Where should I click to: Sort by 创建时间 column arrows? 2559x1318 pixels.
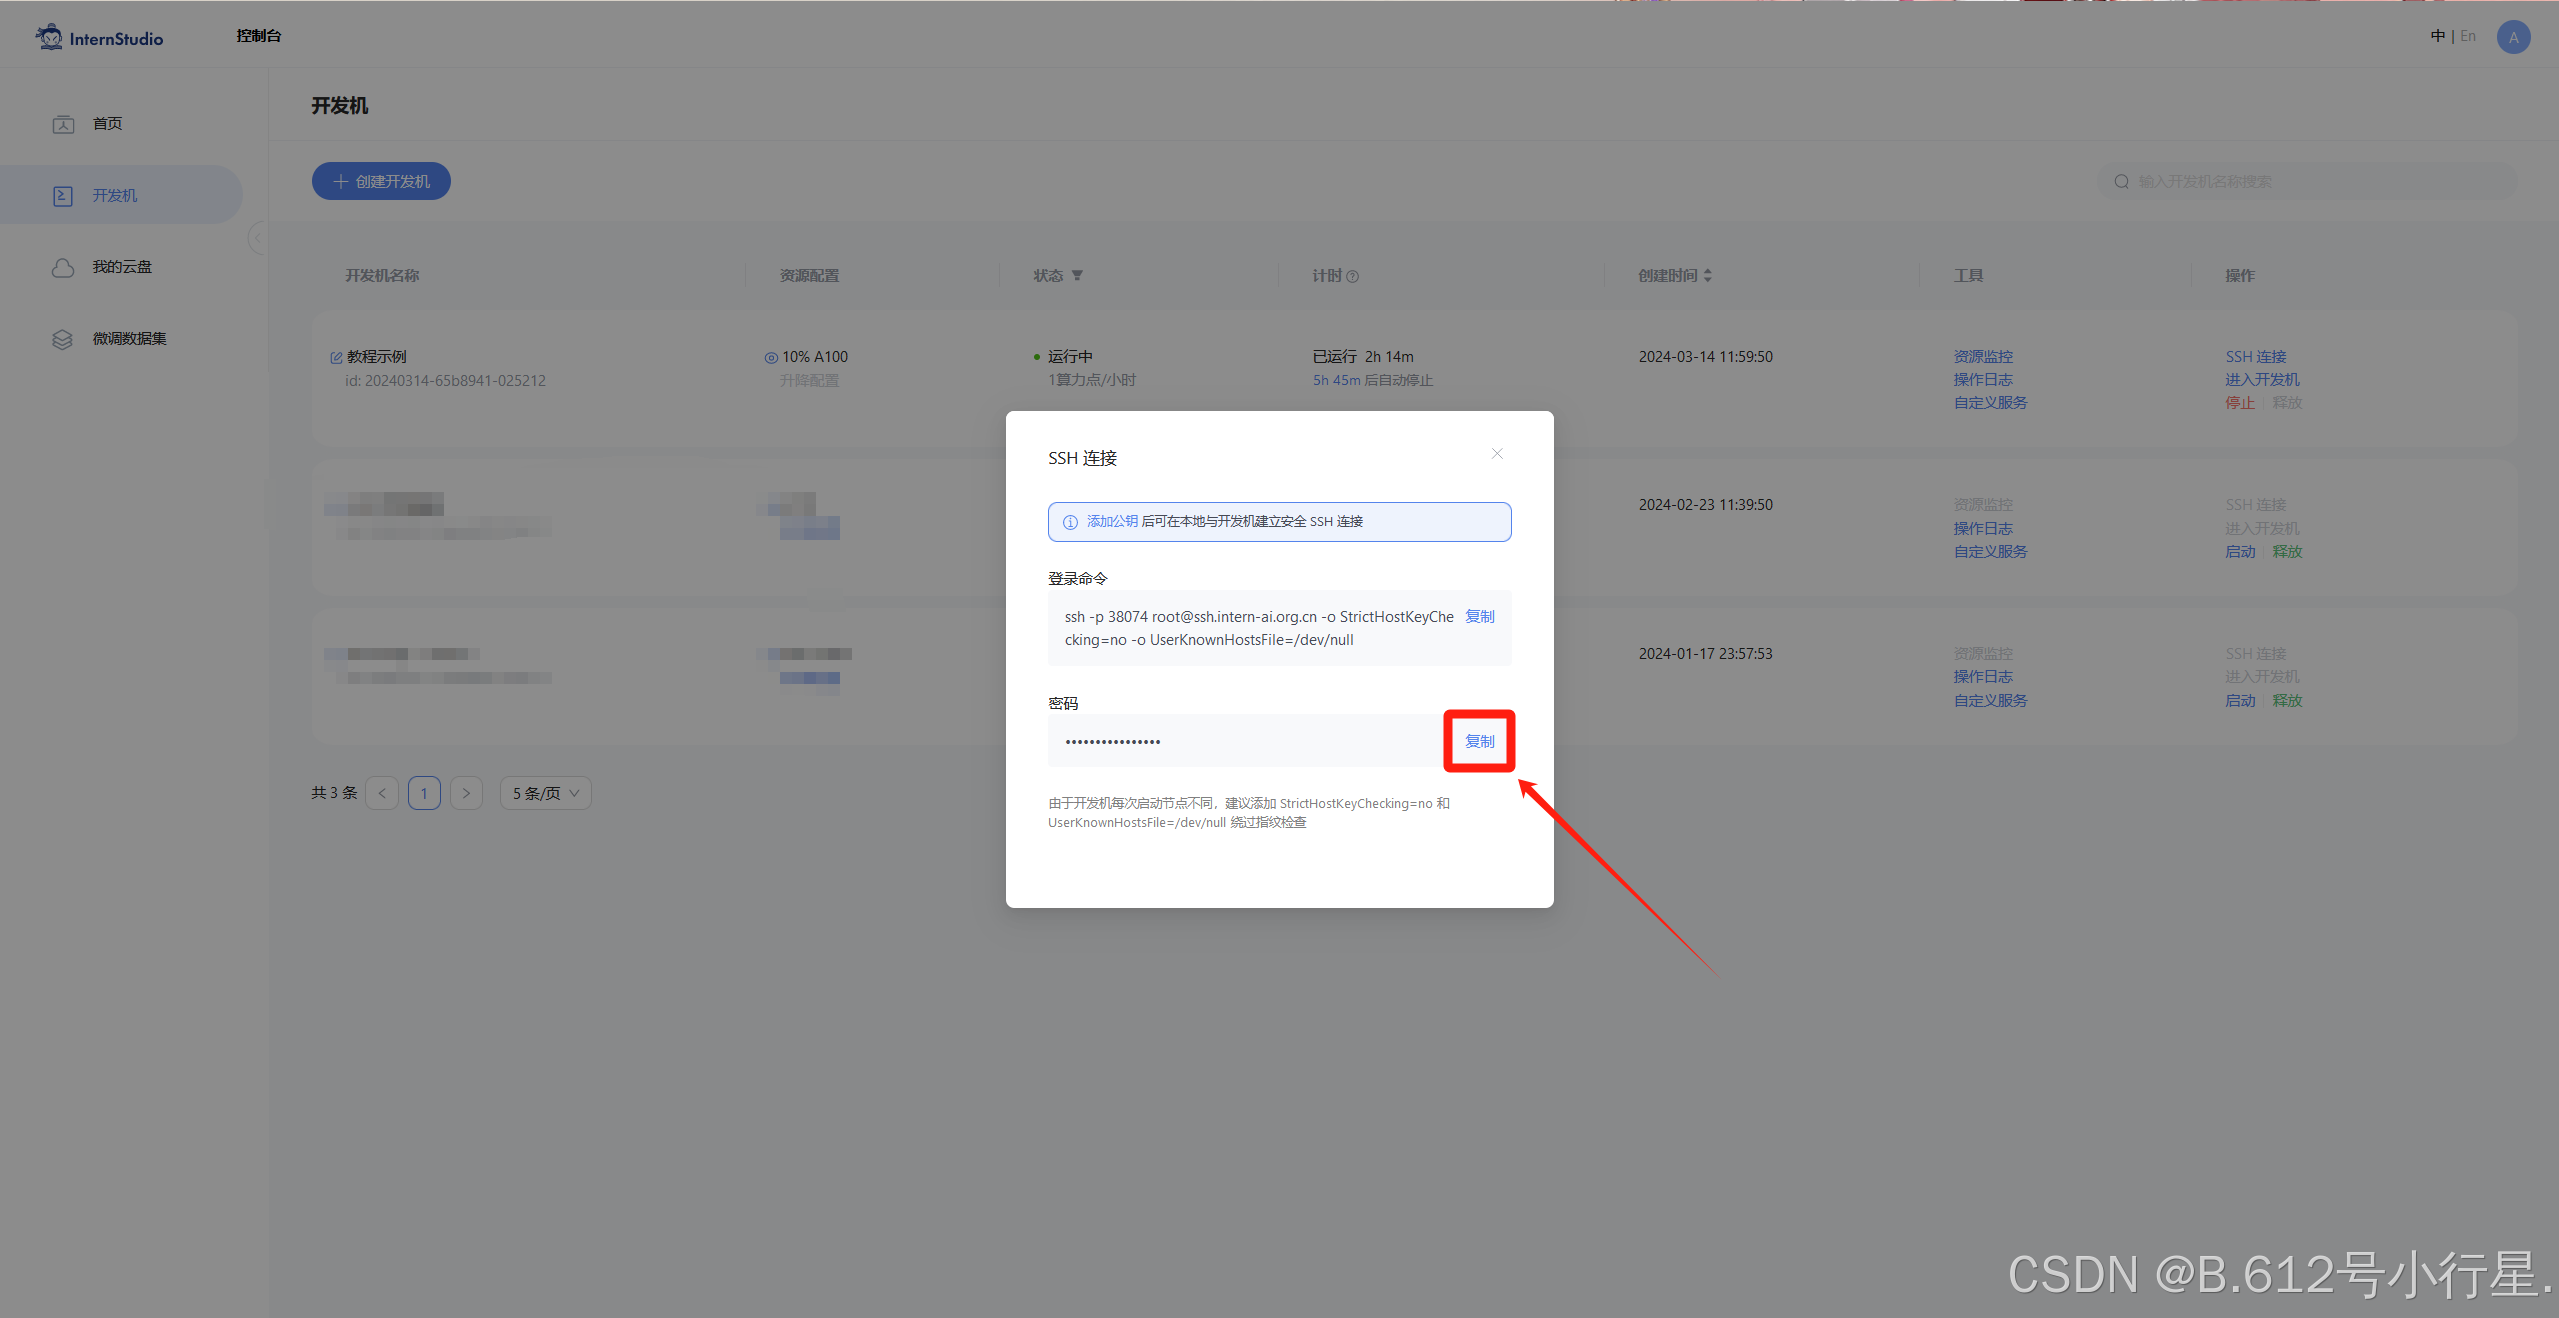[x=1708, y=276]
